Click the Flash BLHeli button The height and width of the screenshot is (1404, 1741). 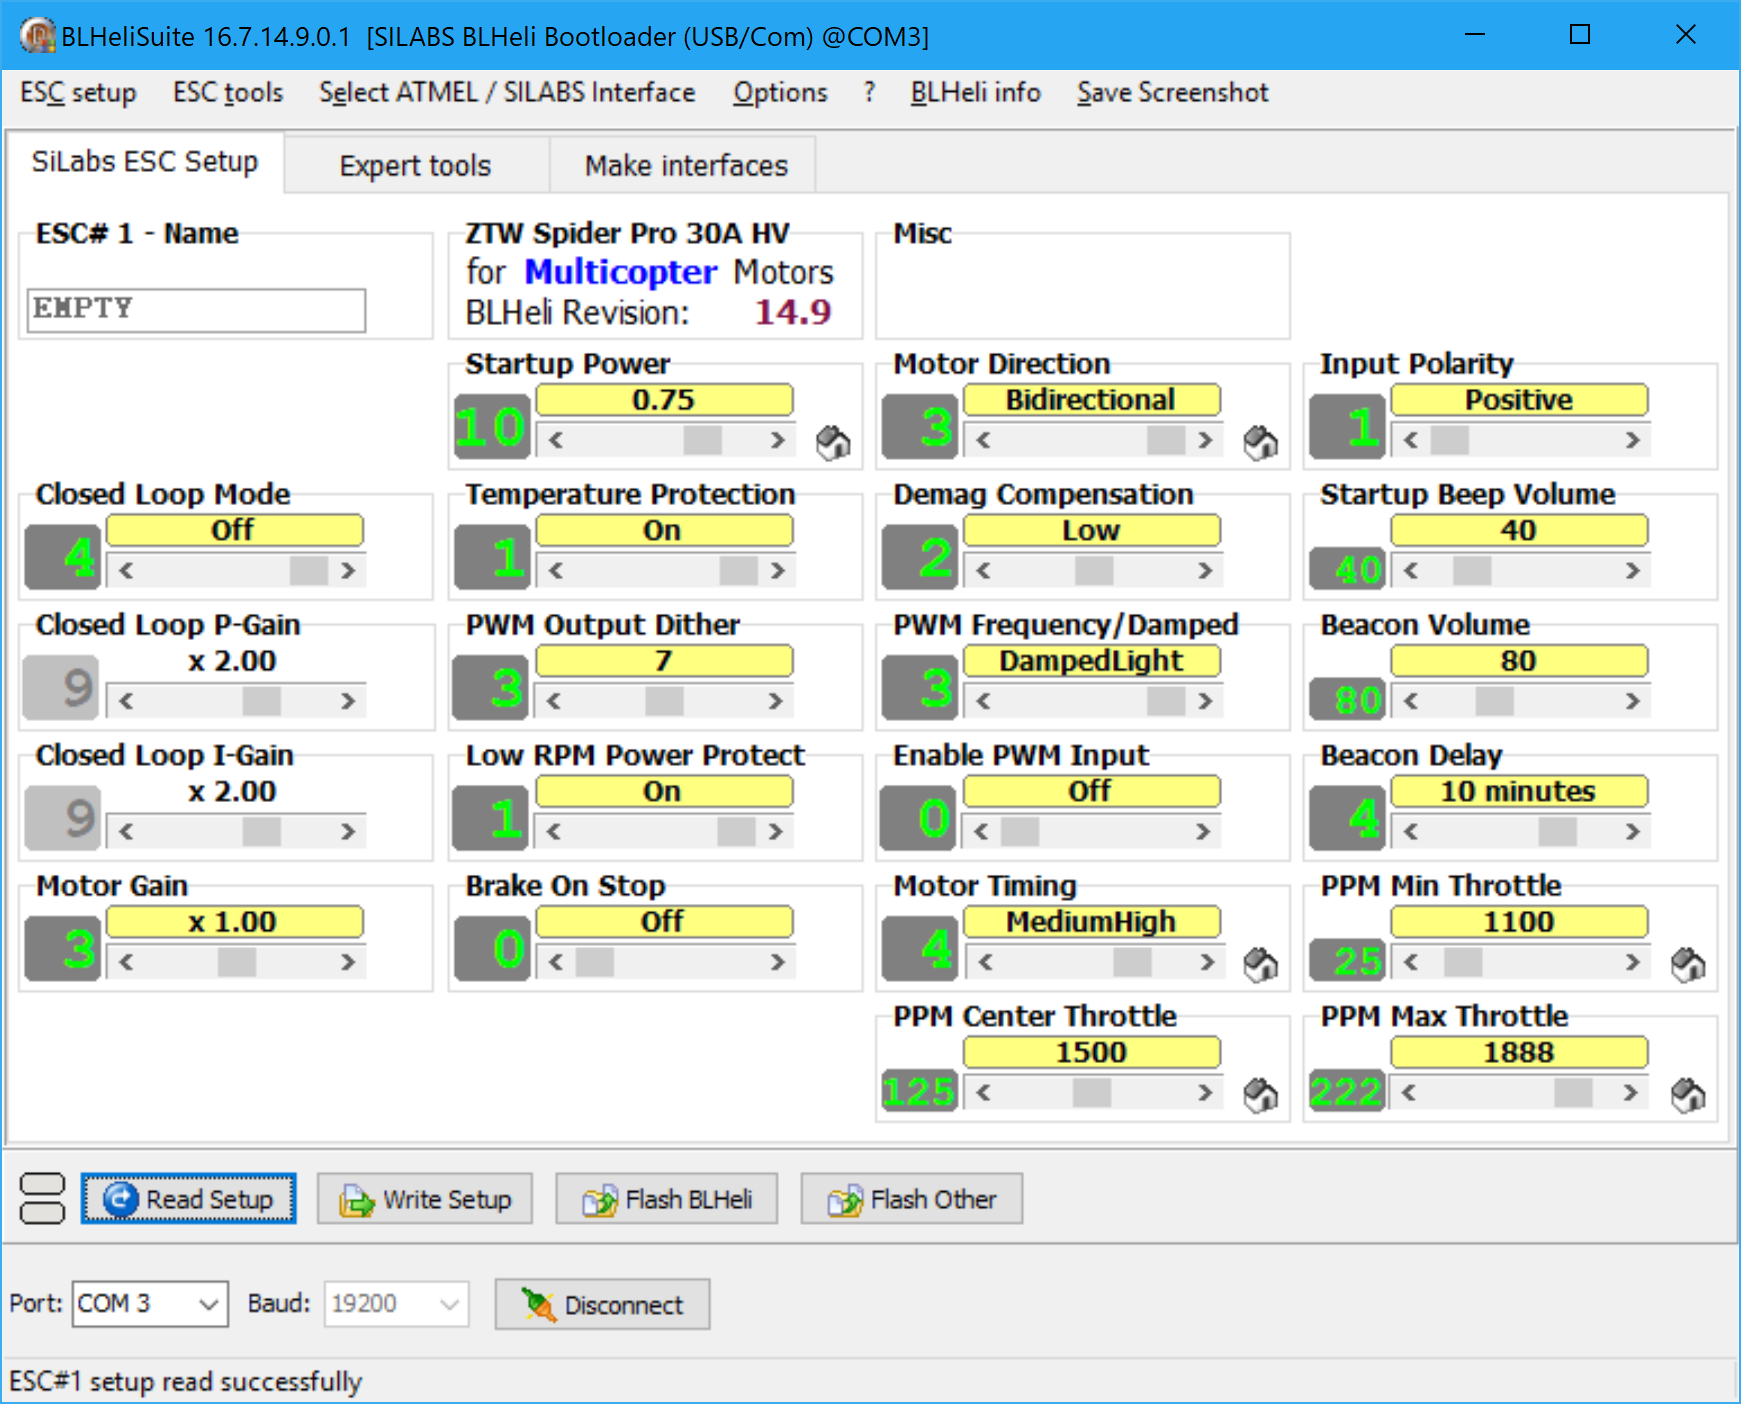click(x=667, y=1198)
